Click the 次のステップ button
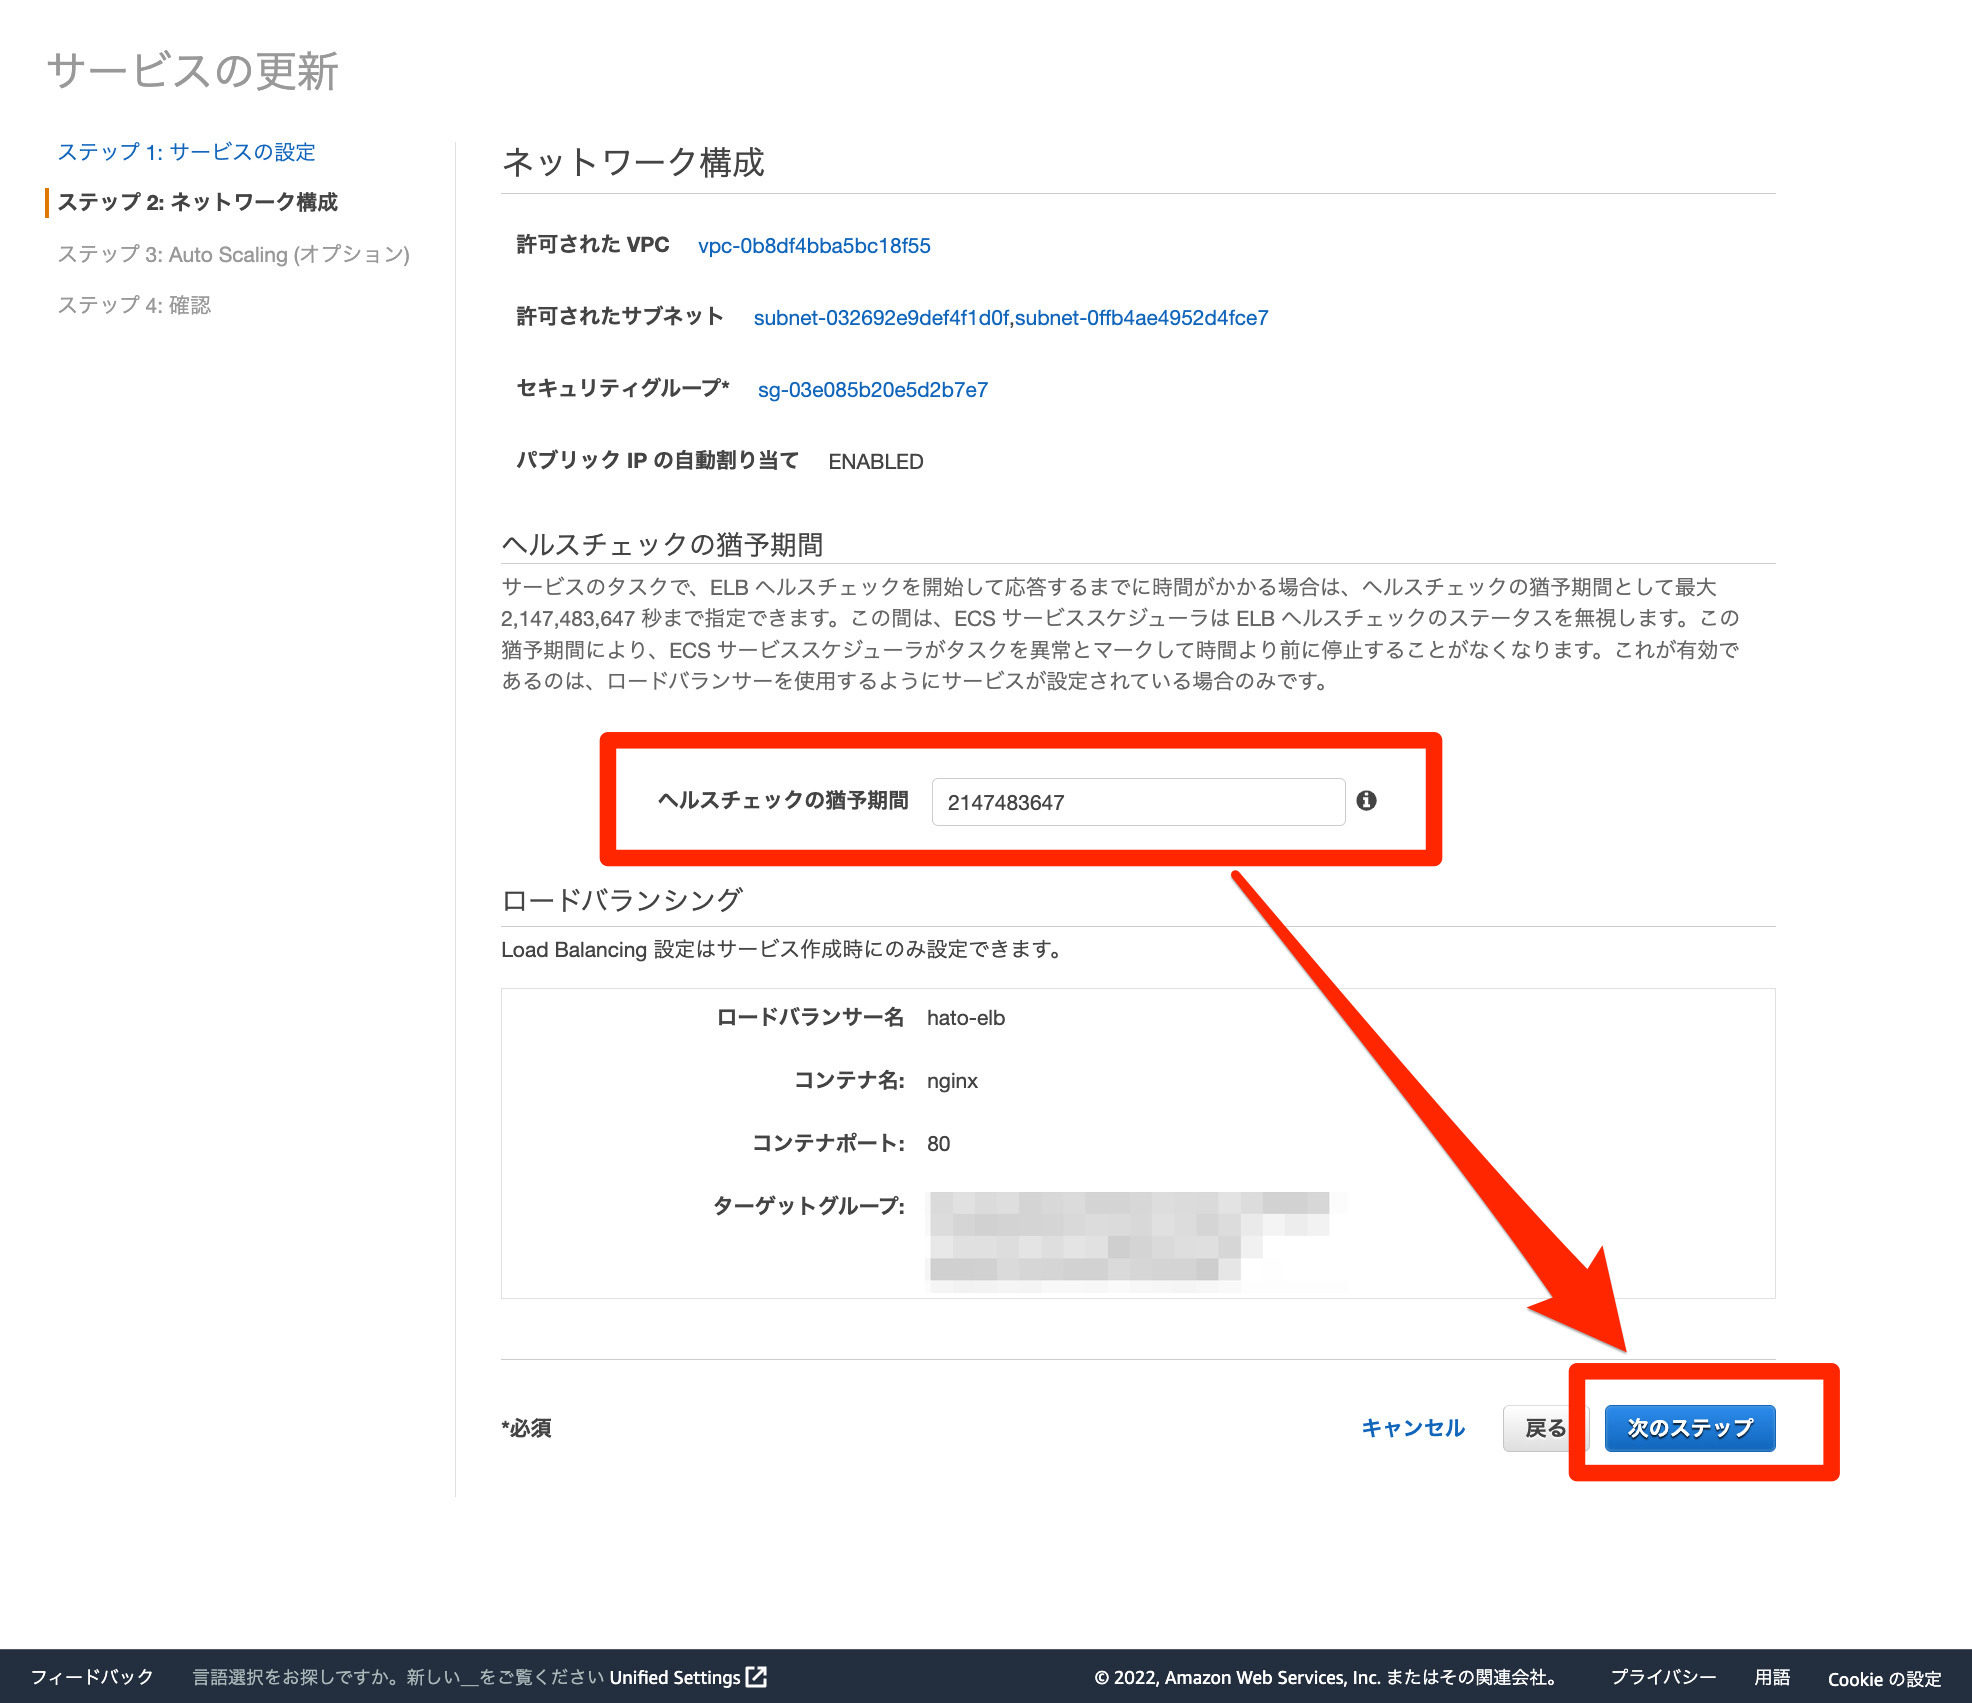The width and height of the screenshot is (1972, 1703). [1689, 1429]
